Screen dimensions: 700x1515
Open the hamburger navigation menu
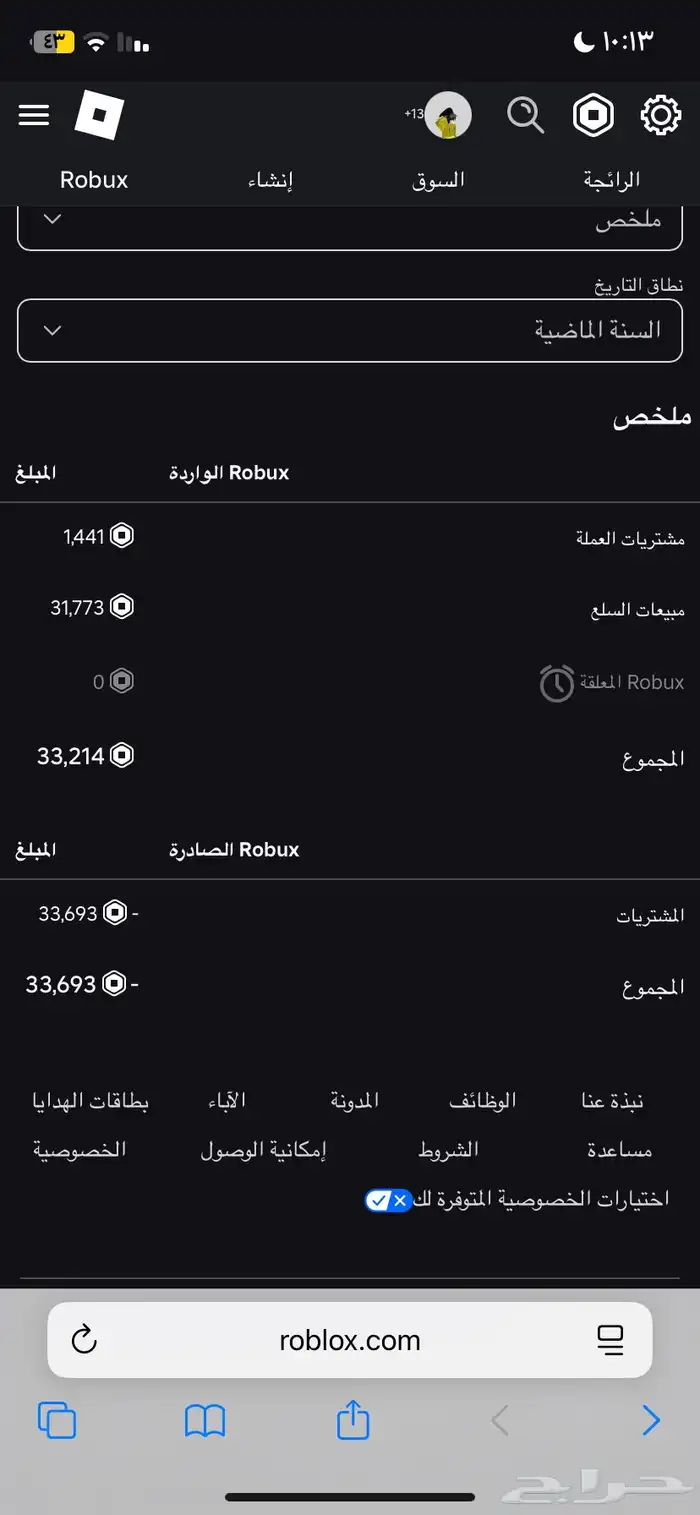(34, 116)
